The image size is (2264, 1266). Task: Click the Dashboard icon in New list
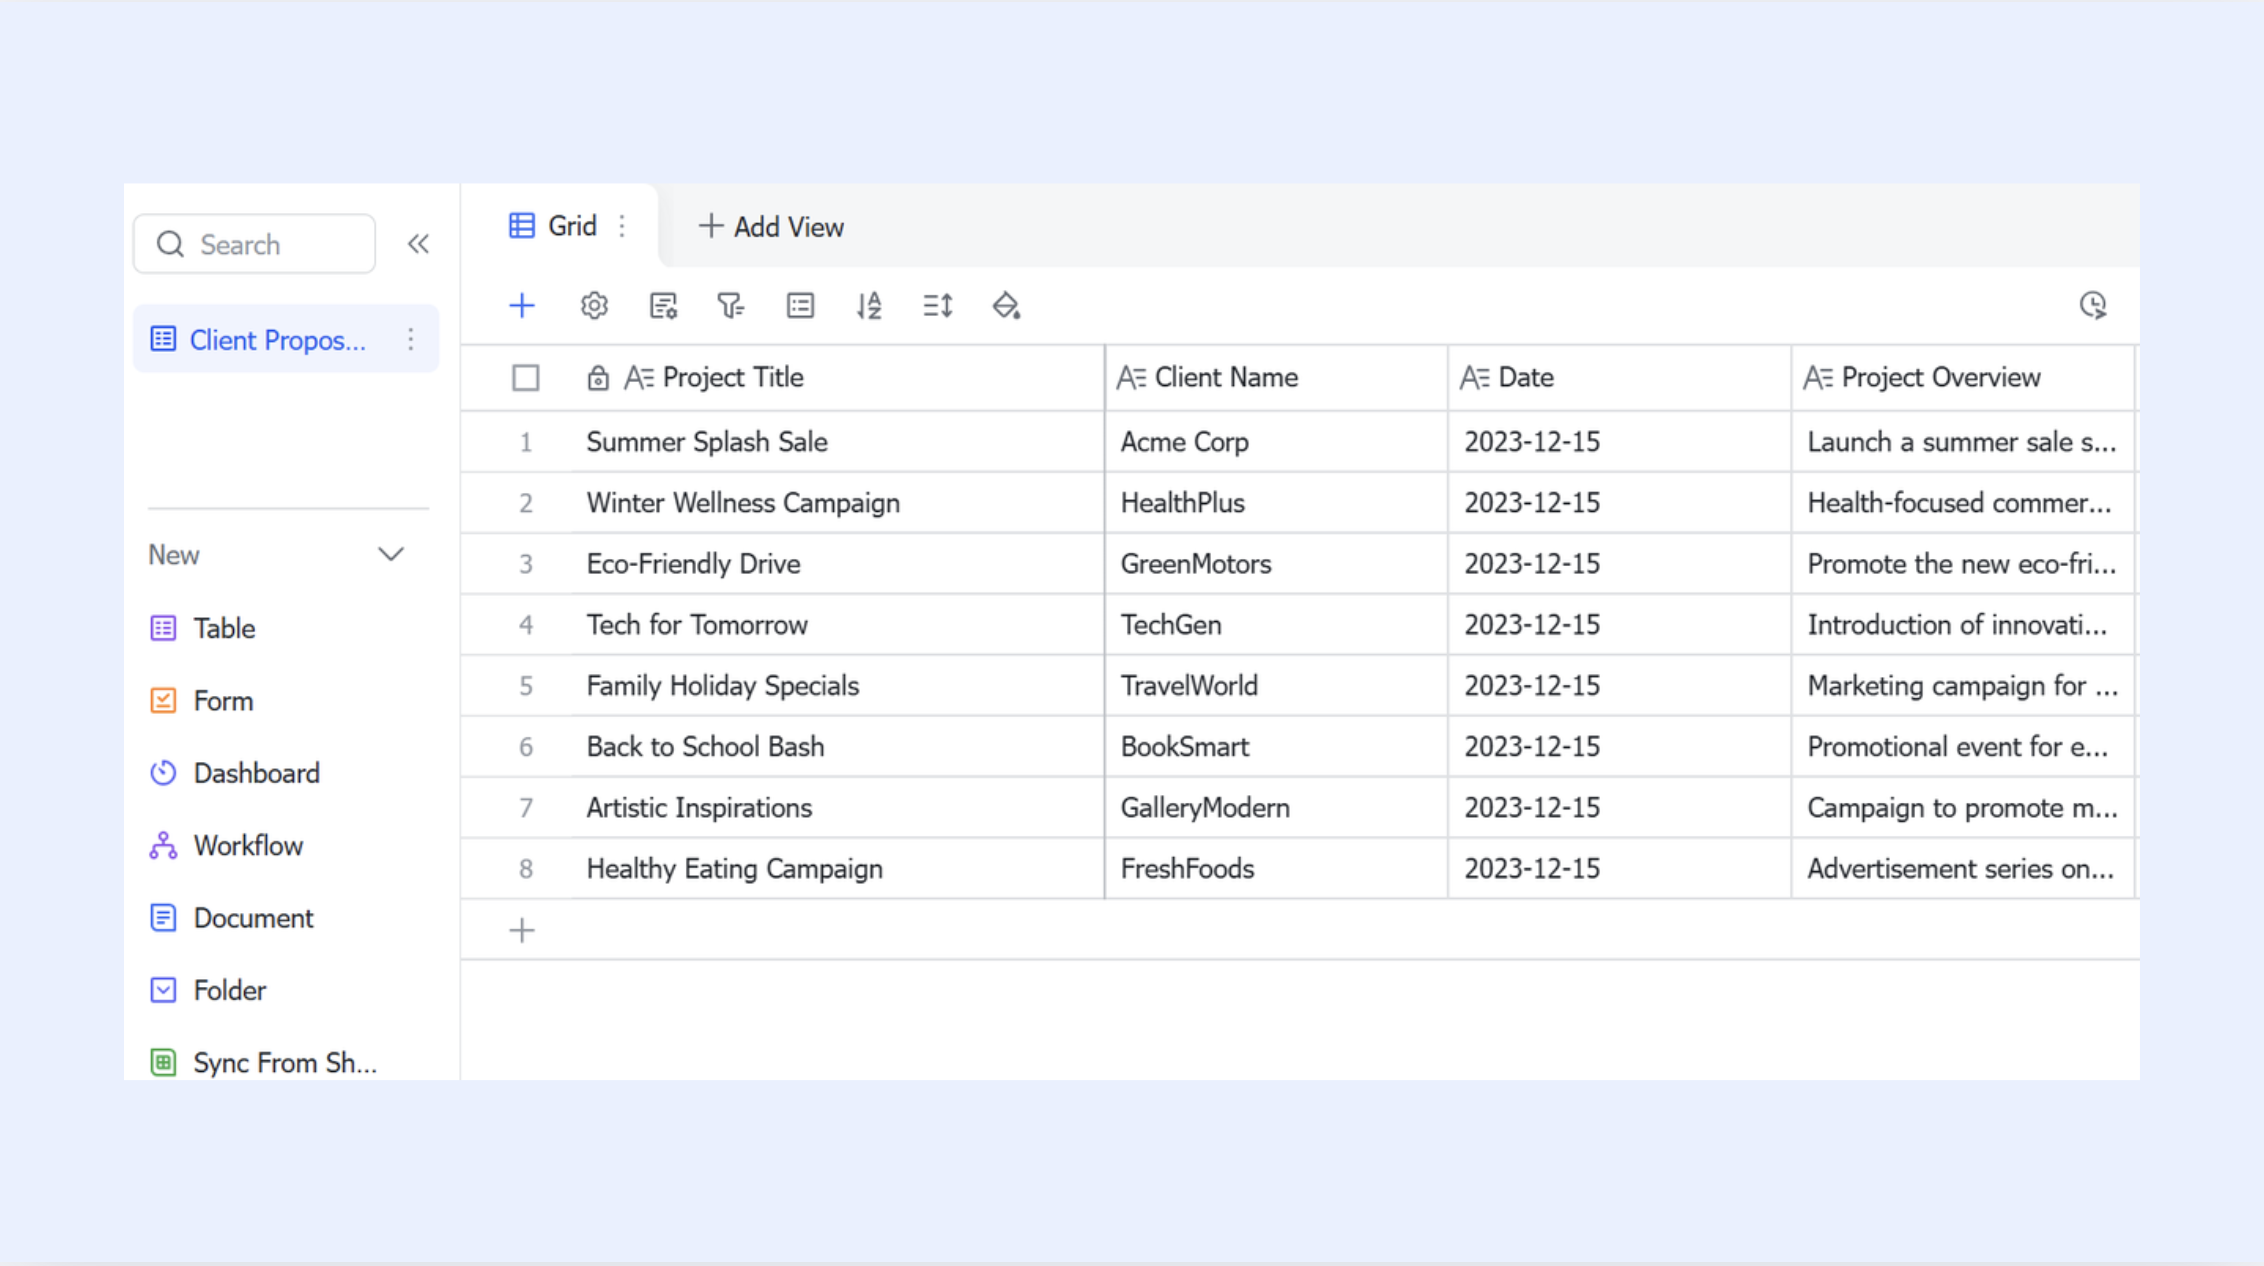[163, 773]
